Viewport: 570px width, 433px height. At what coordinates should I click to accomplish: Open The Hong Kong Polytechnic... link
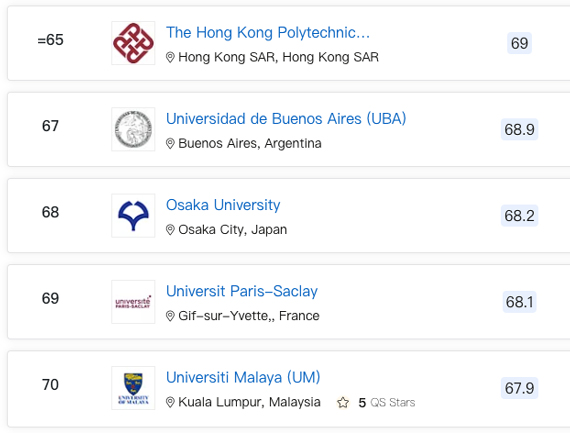268,33
